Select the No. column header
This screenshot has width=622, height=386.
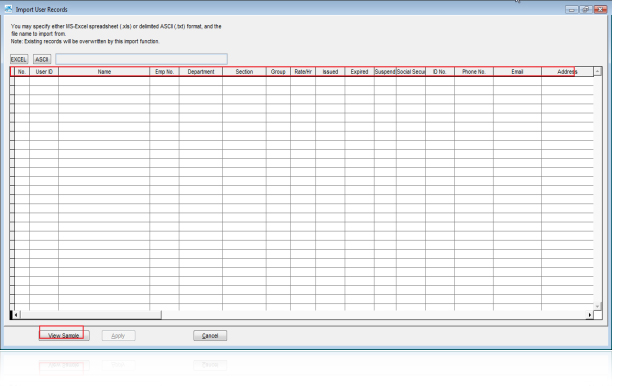click(22, 72)
